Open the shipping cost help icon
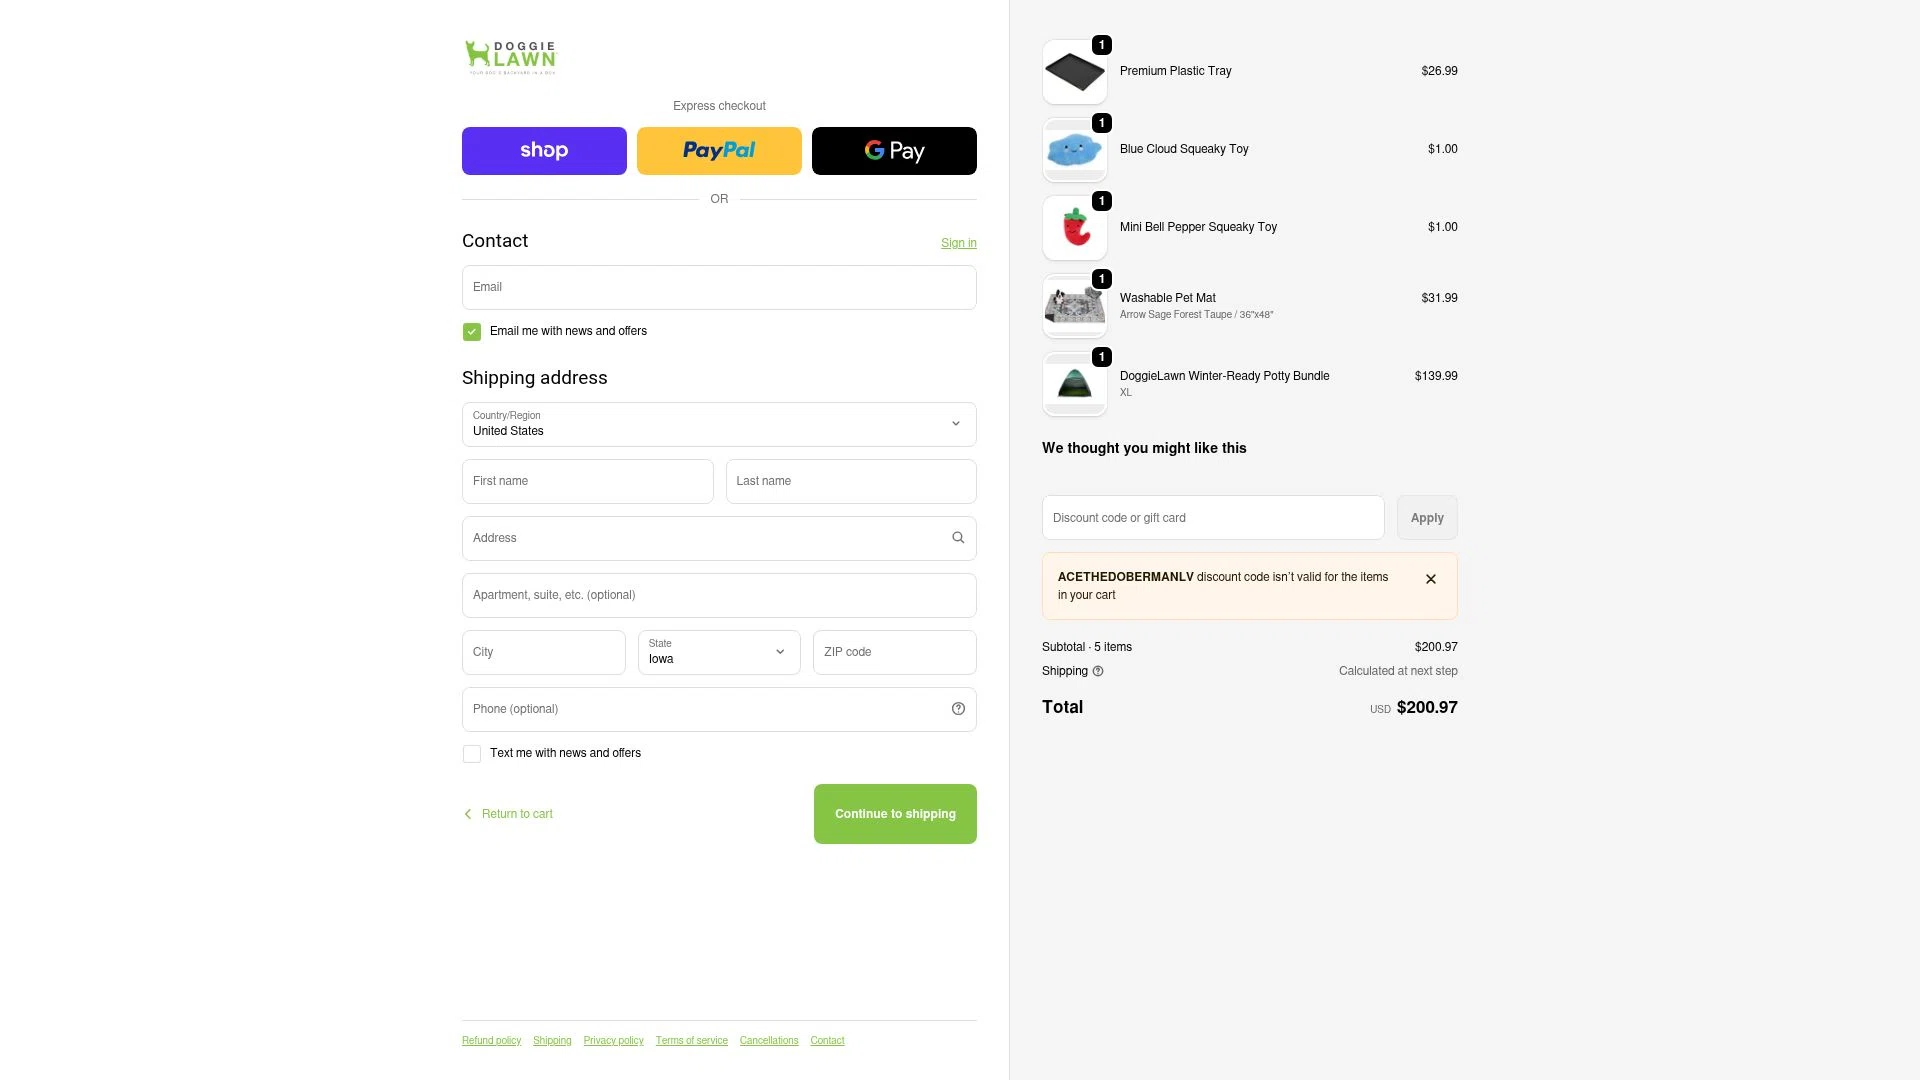 (x=1097, y=671)
